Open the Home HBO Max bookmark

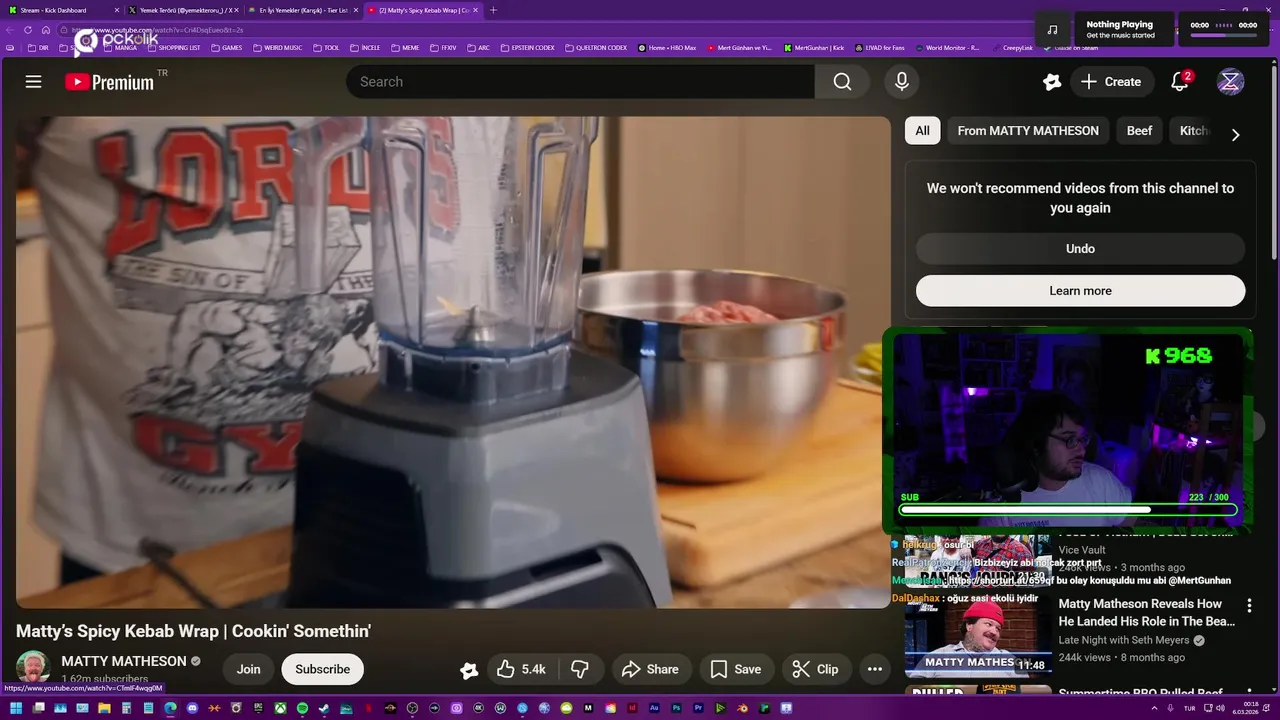pyautogui.click(x=667, y=47)
